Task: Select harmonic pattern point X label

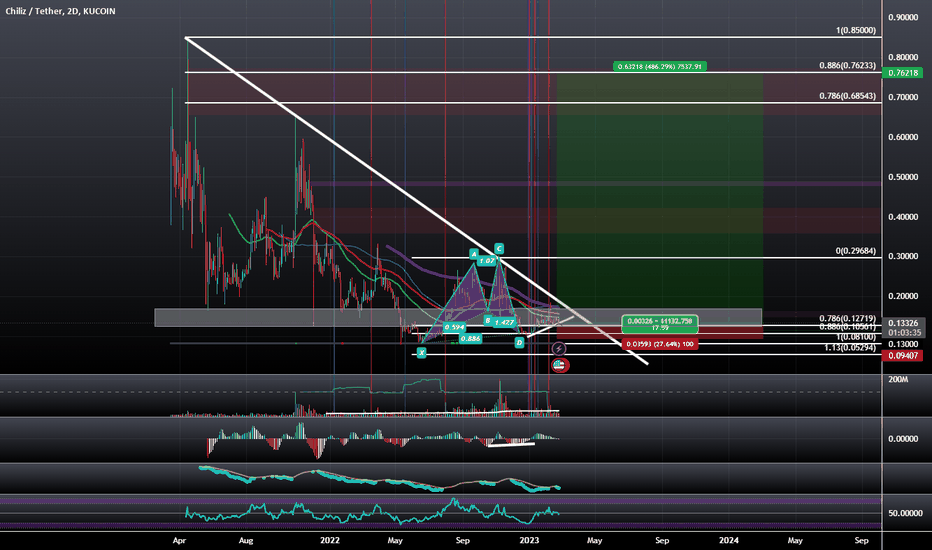Action: (x=421, y=353)
